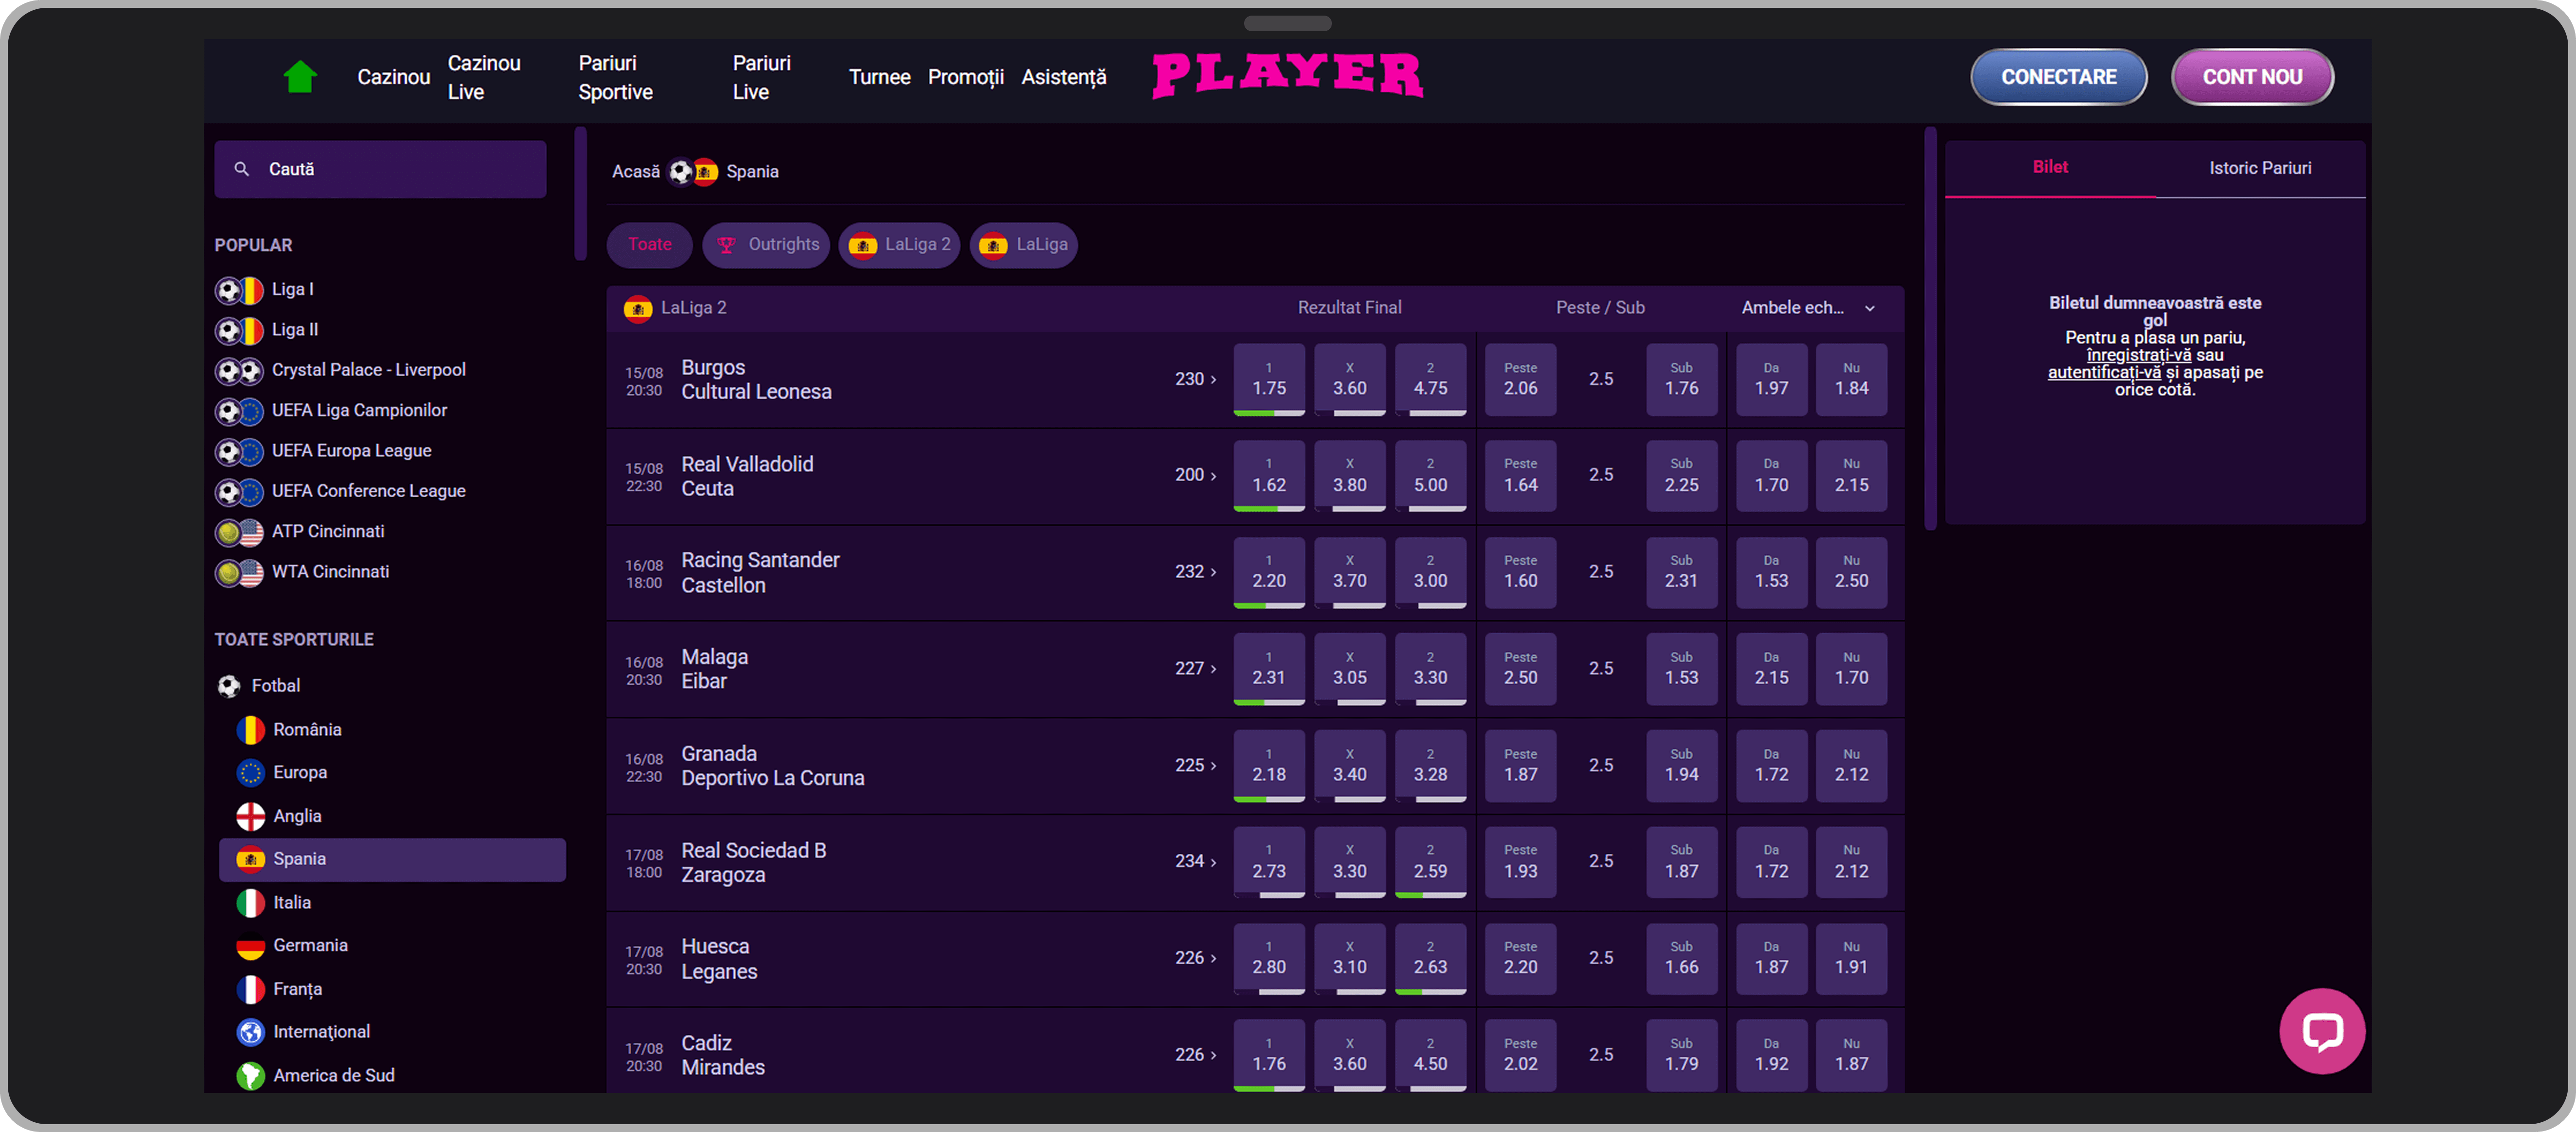Click the green home icon
The image size is (2576, 1132).
299,77
